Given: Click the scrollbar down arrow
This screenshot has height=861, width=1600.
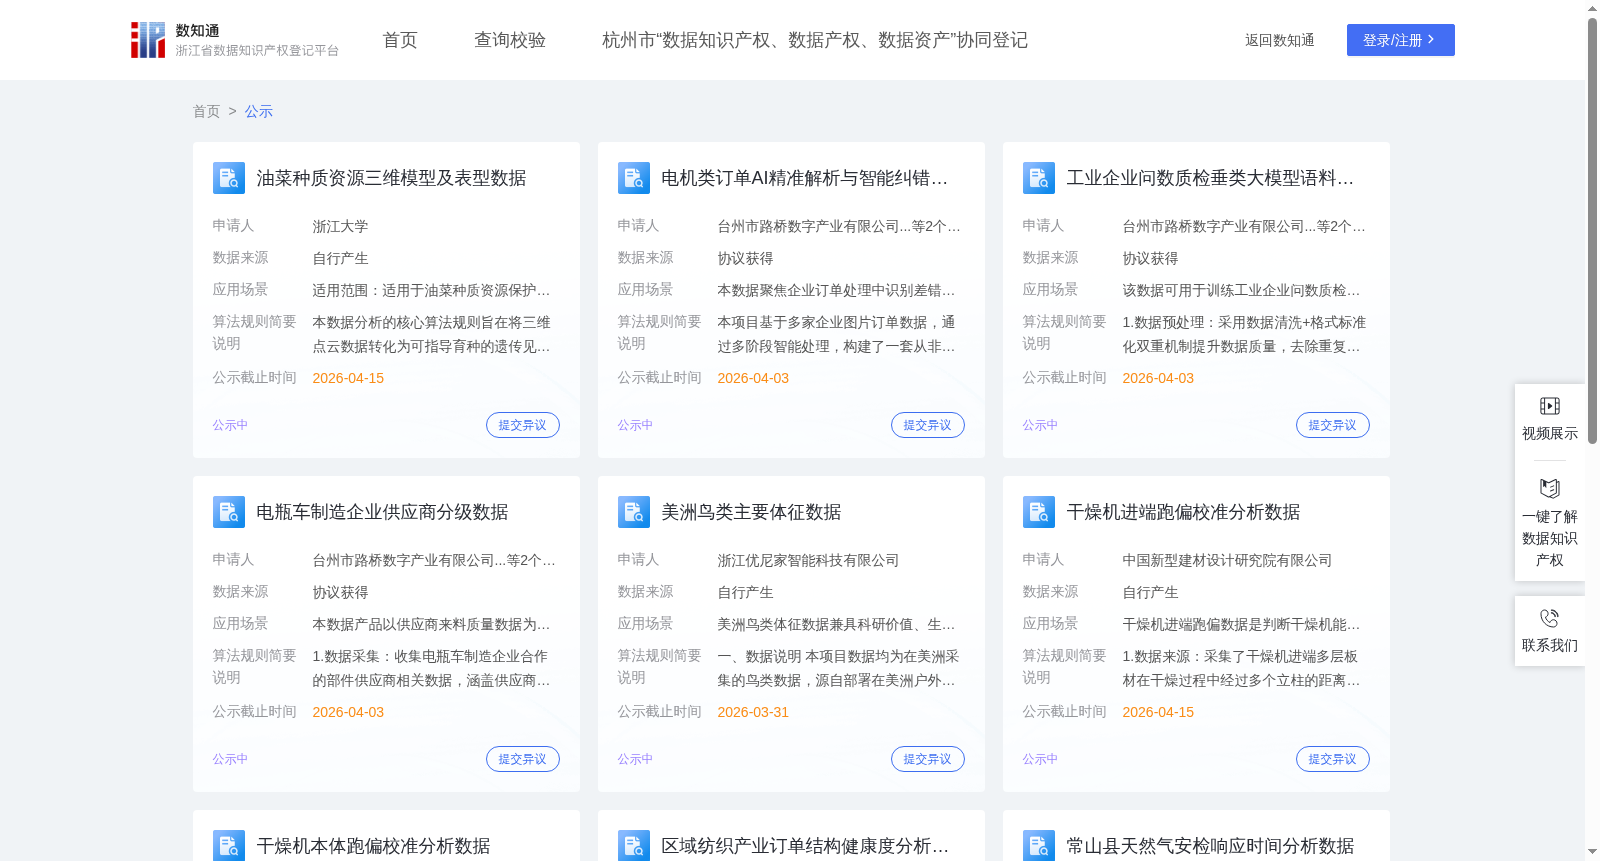Looking at the screenshot, I should pyautogui.click(x=1592, y=853).
